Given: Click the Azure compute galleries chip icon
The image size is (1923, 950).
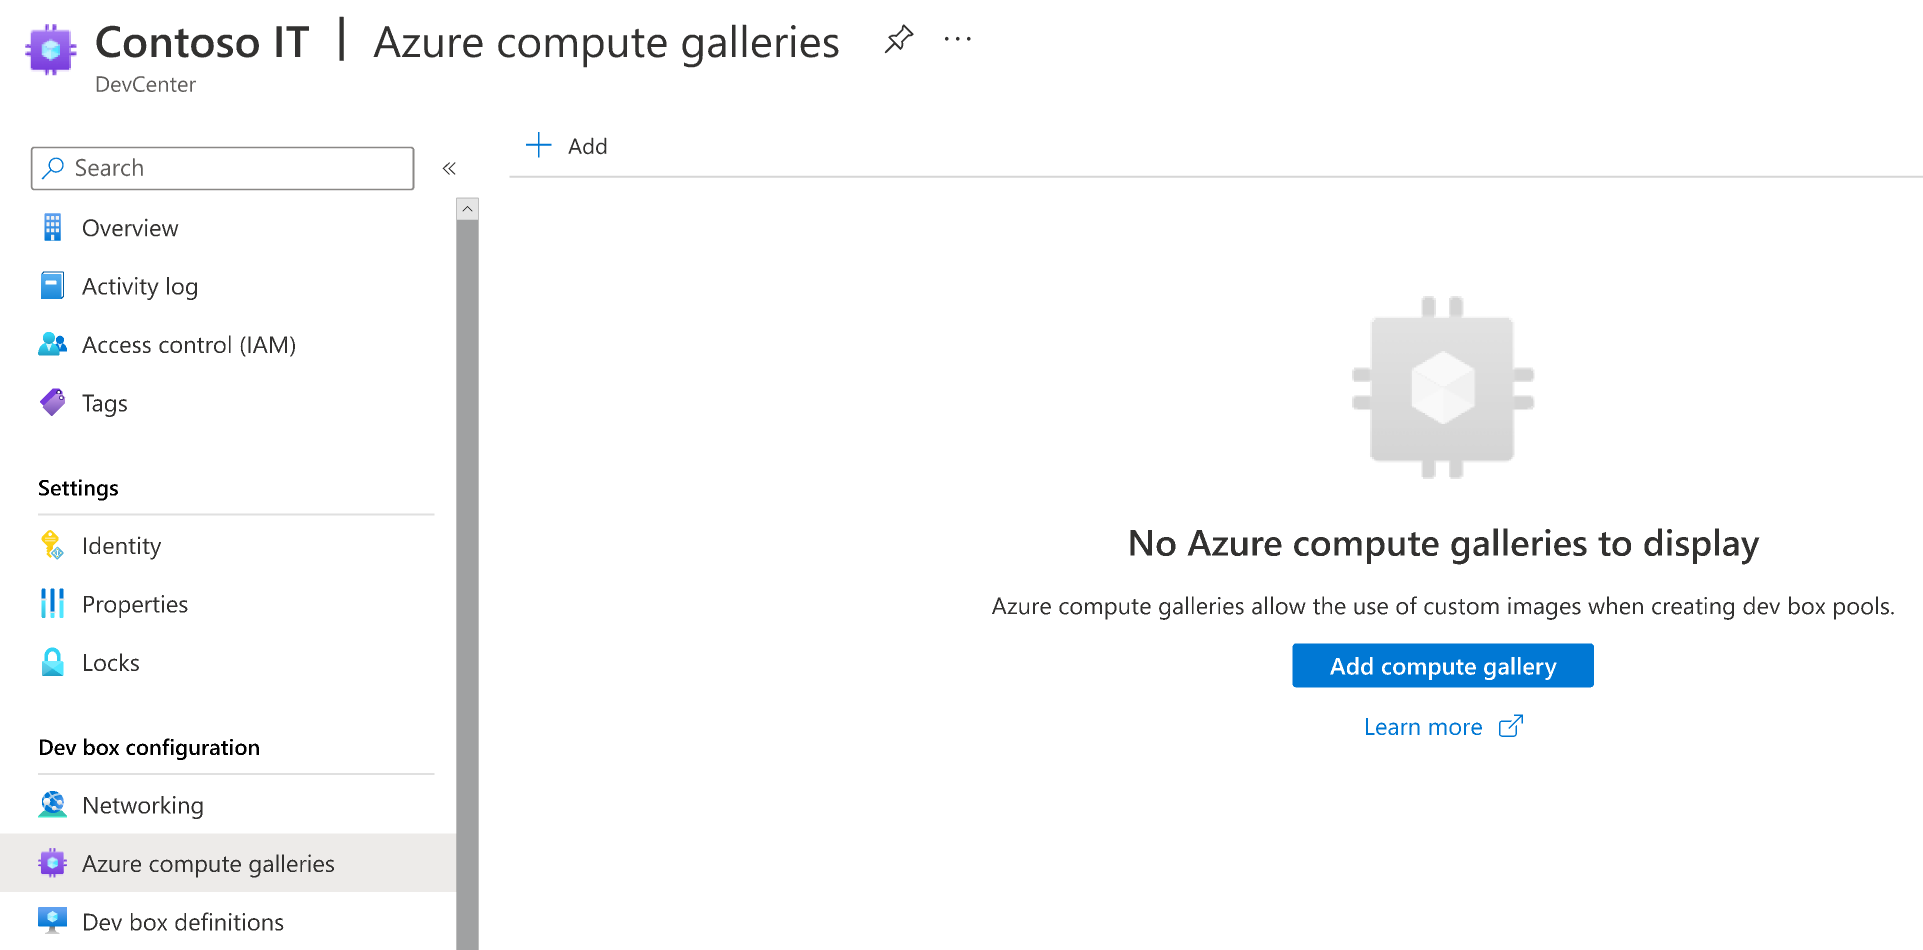Looking at the screenshot, I should 52,862.
